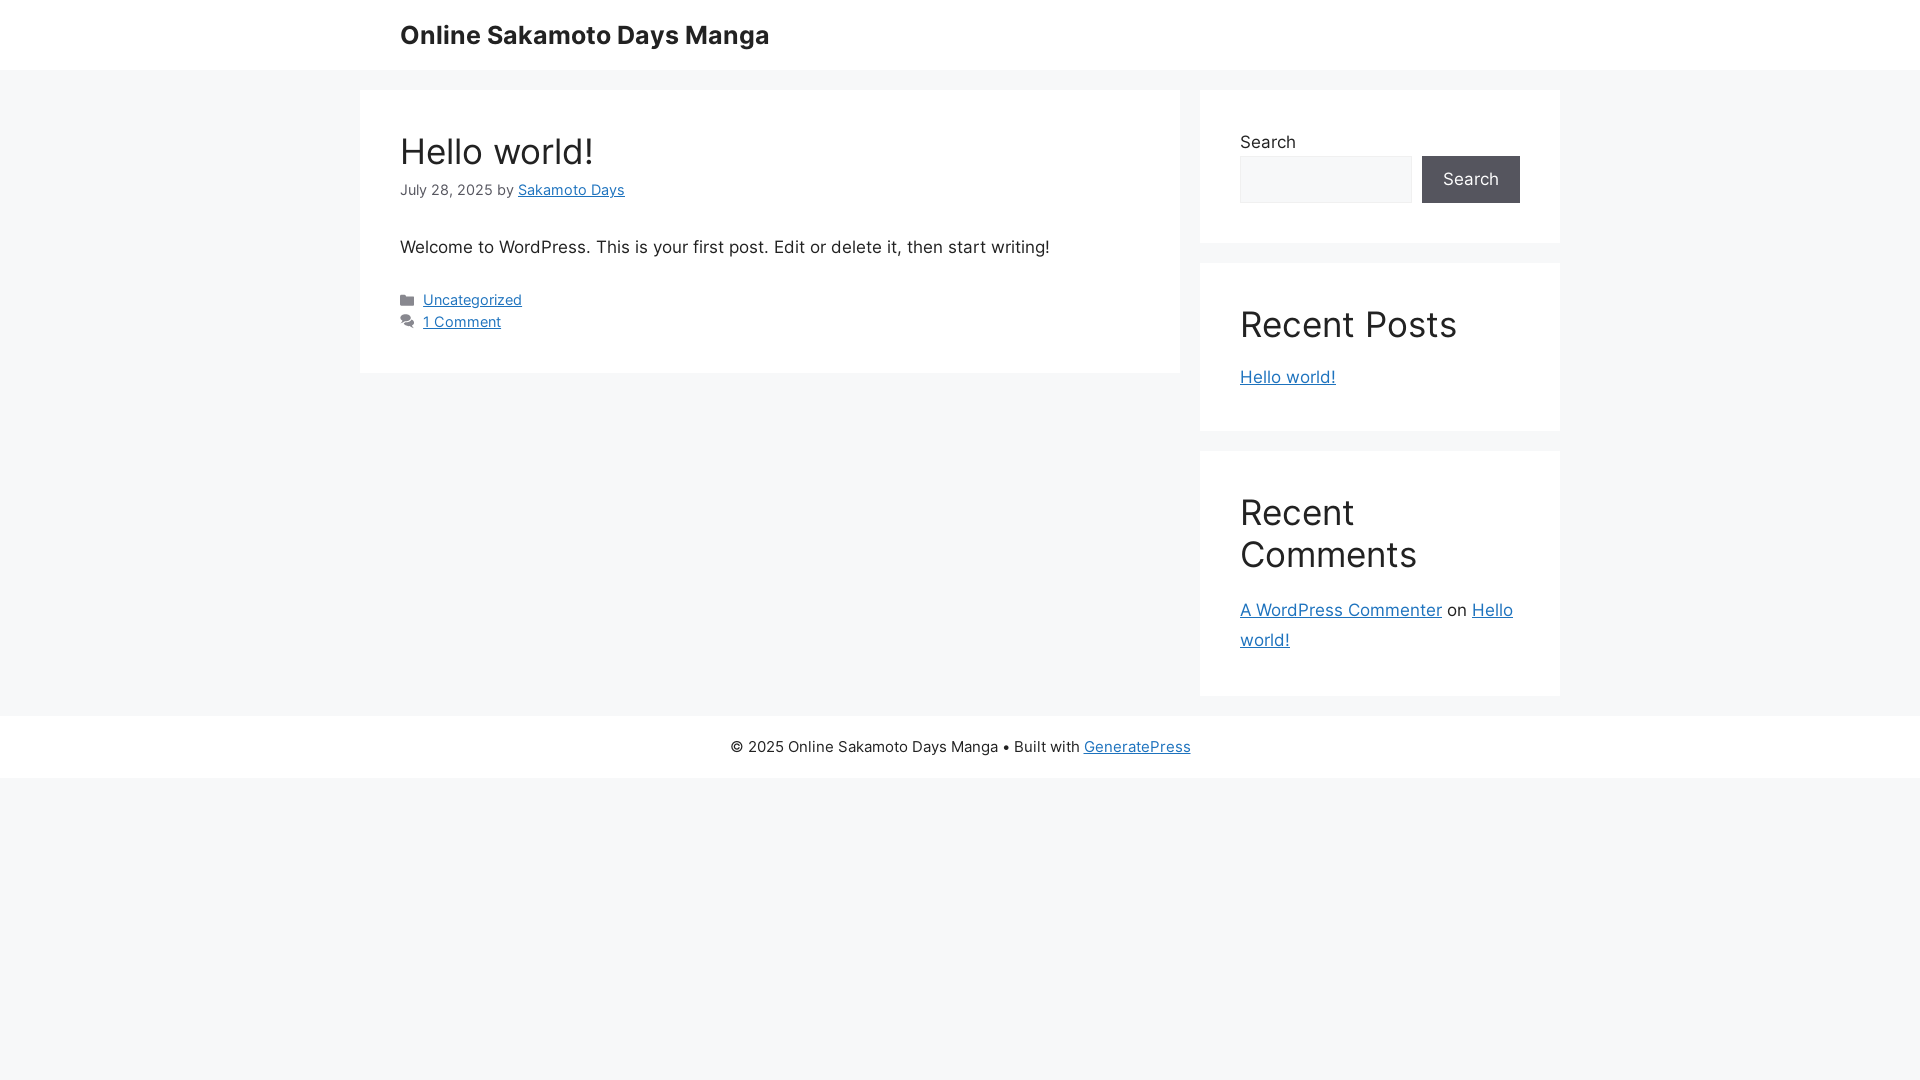This screenshot has width=1920, height=1080.
Task: Focus the sidebar Search input field
Action: click(1326, 179)
